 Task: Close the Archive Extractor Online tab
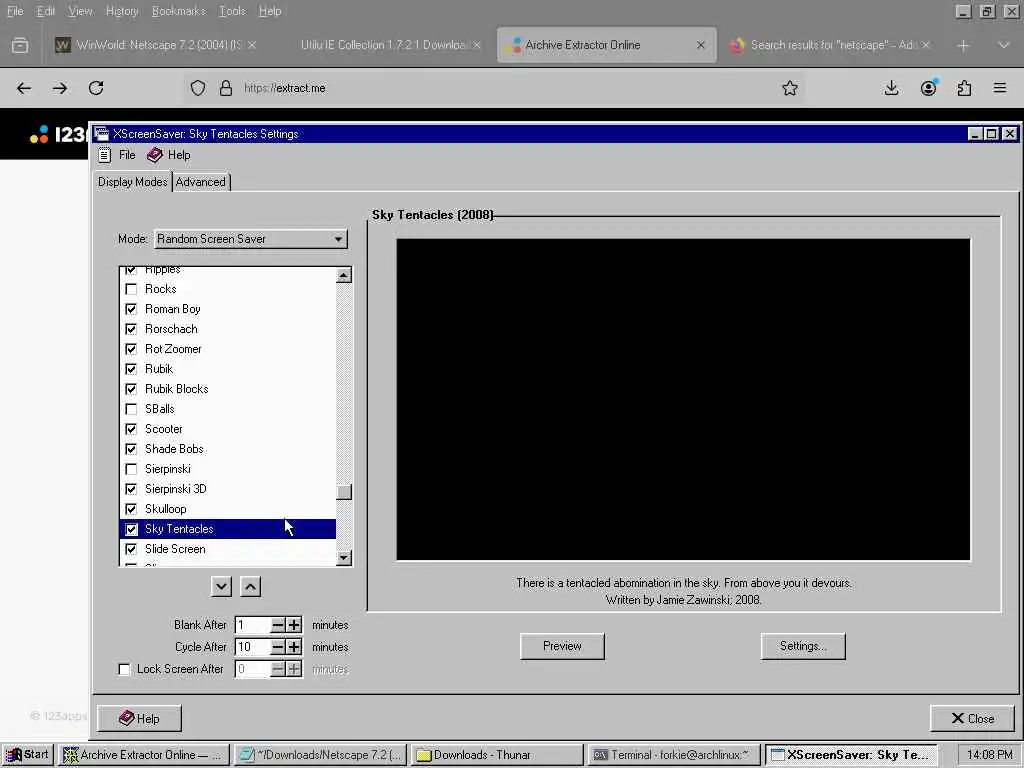coord(701,45)
